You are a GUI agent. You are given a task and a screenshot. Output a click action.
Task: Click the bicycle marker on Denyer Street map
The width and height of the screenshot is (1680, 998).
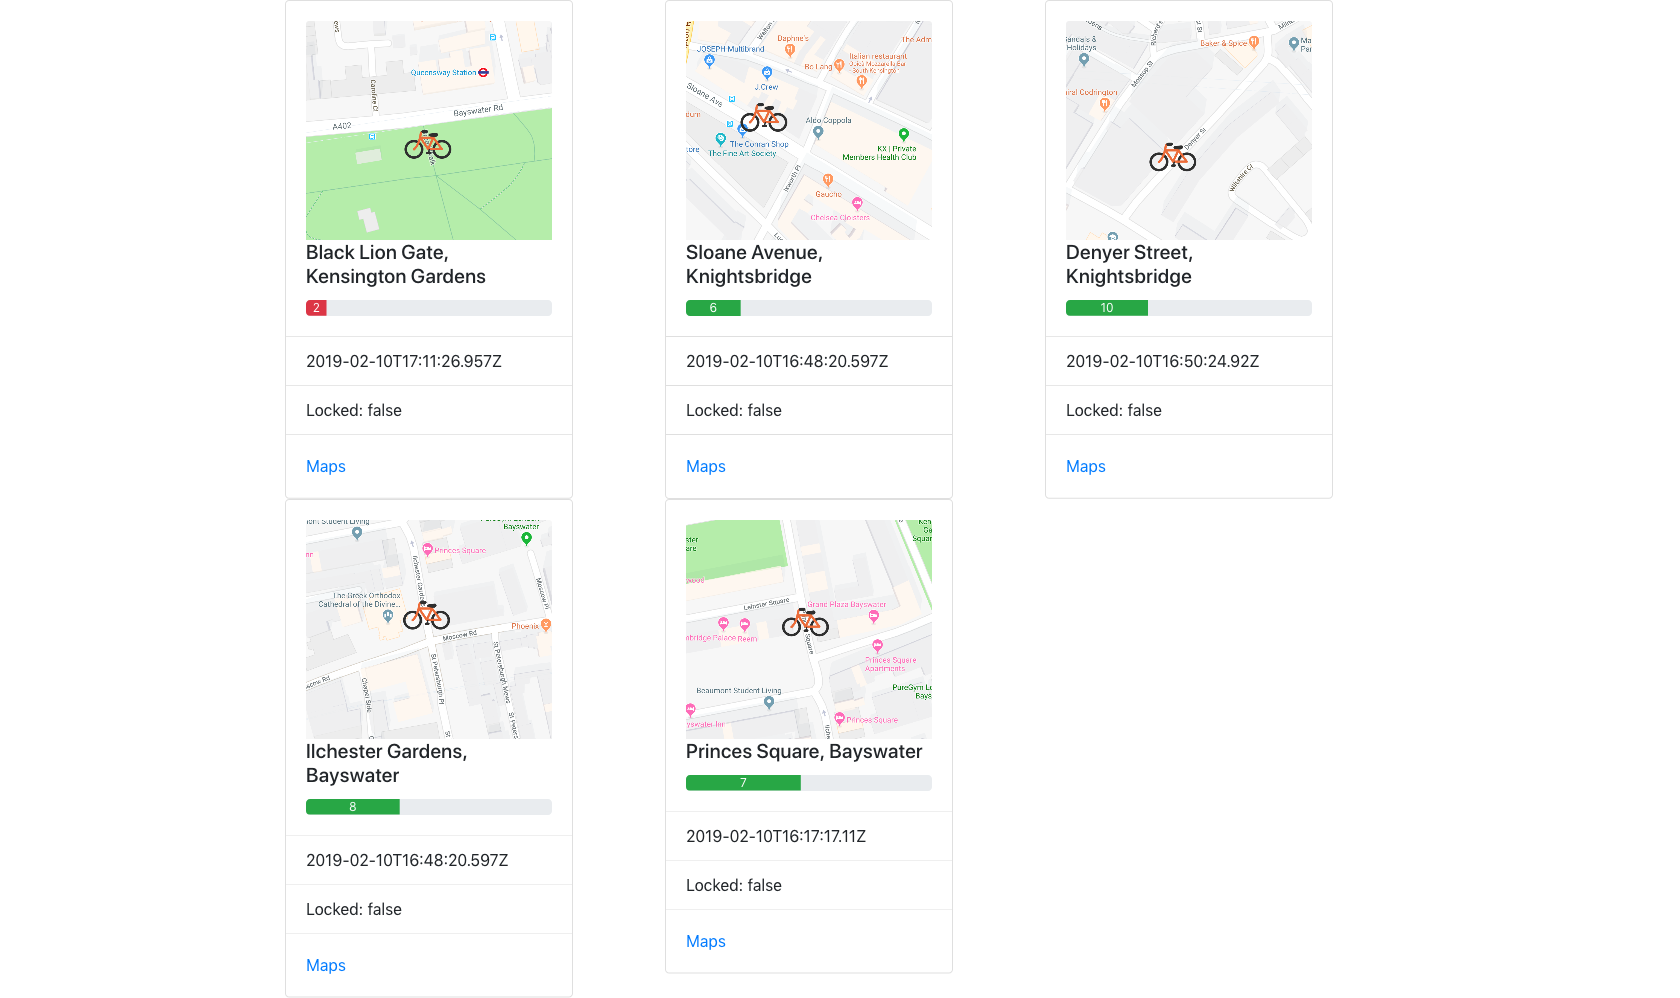(1173, 157)
